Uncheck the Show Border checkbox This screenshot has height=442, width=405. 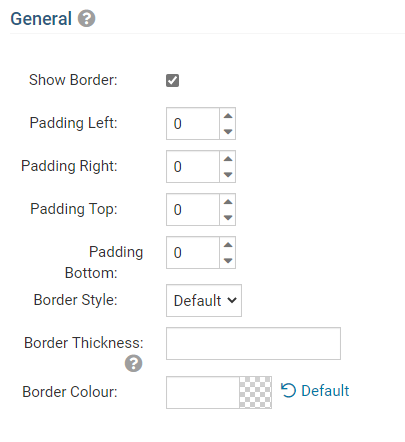coord(172,80)
